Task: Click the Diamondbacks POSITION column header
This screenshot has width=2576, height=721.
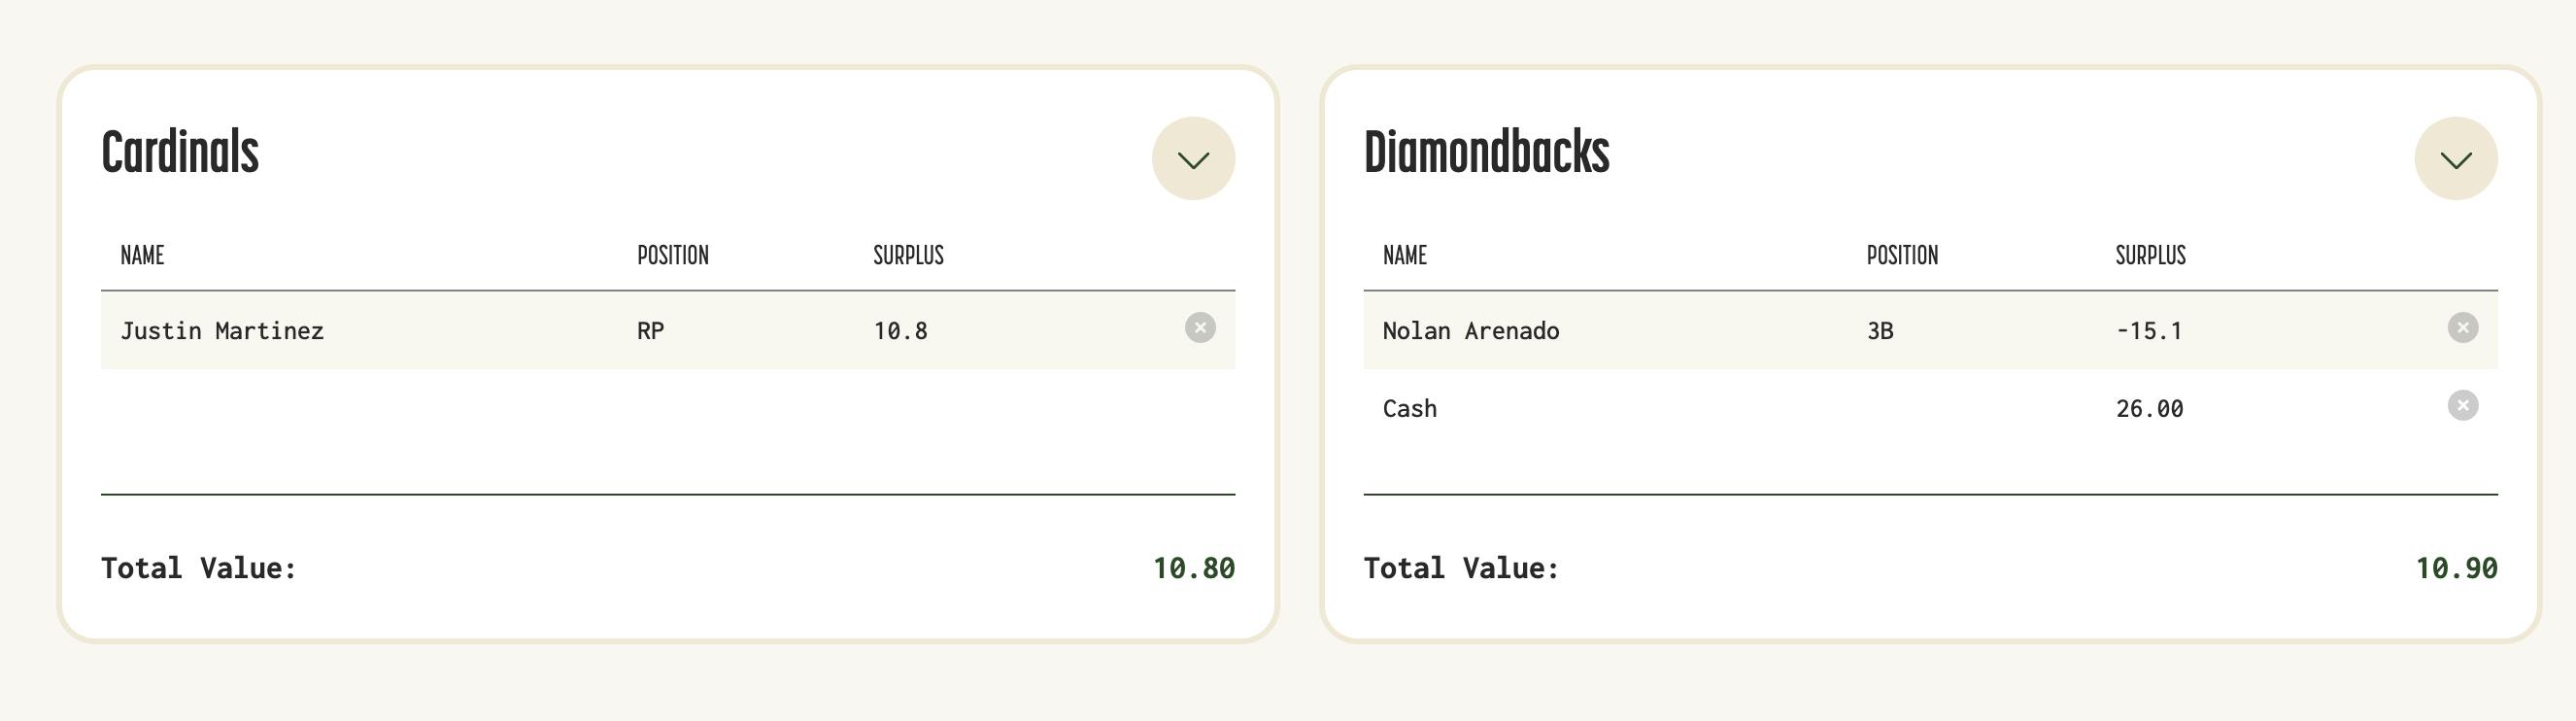Action: 1902,256
